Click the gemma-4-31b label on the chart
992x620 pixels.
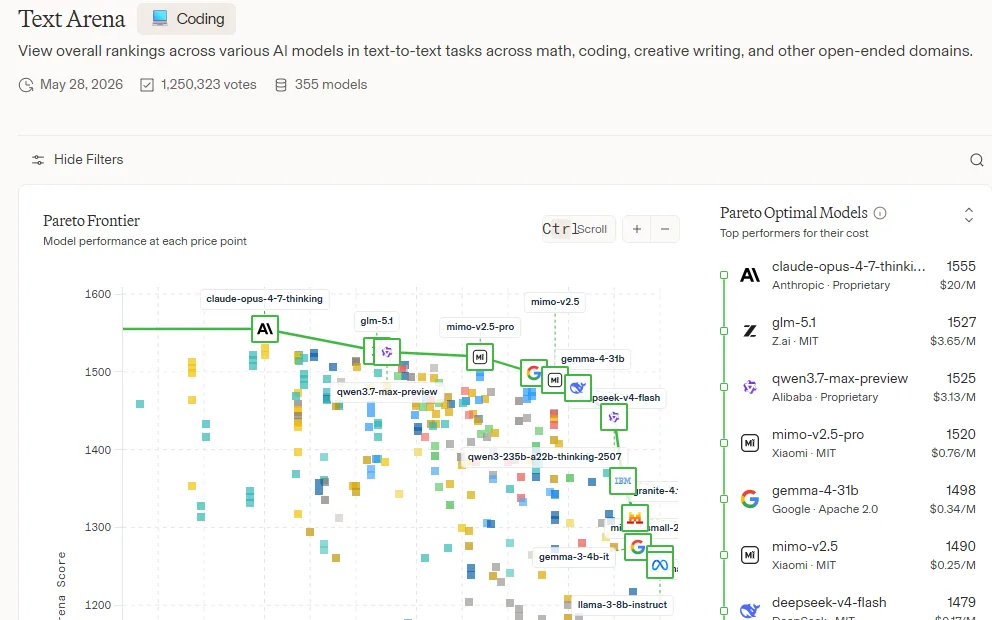click(592, 359)
